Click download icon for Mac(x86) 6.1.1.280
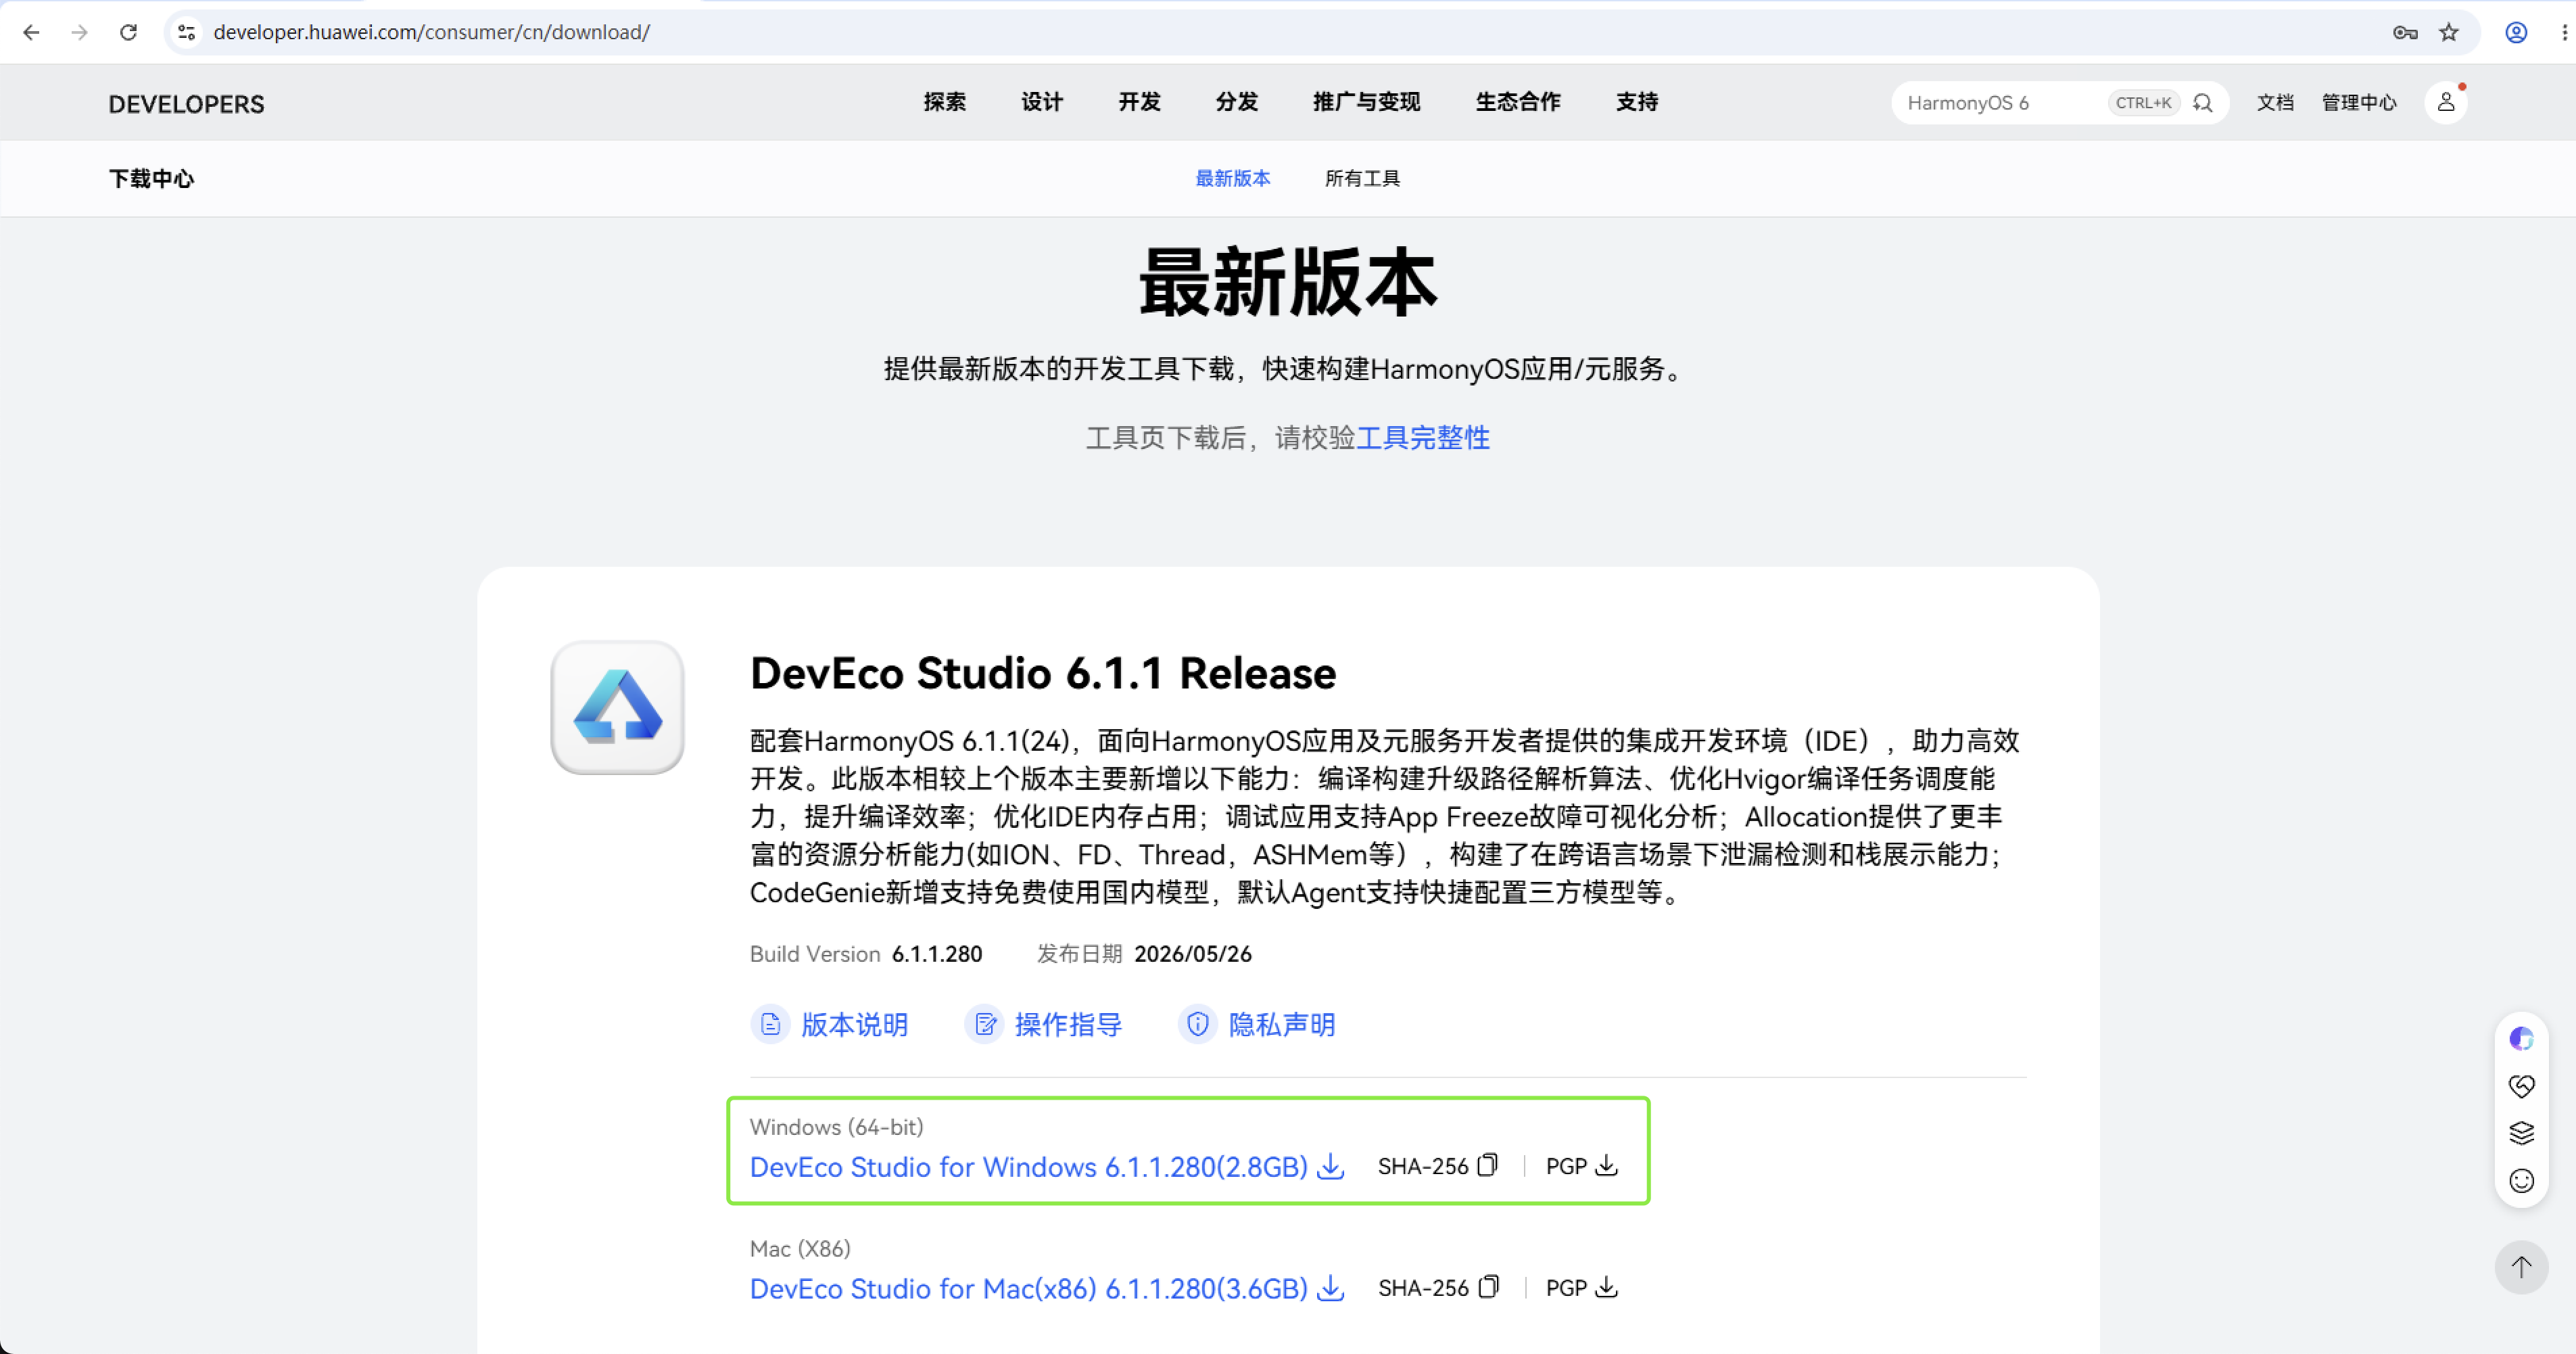The height and width of the screenshot is (1354, 2576). 1331,1288
